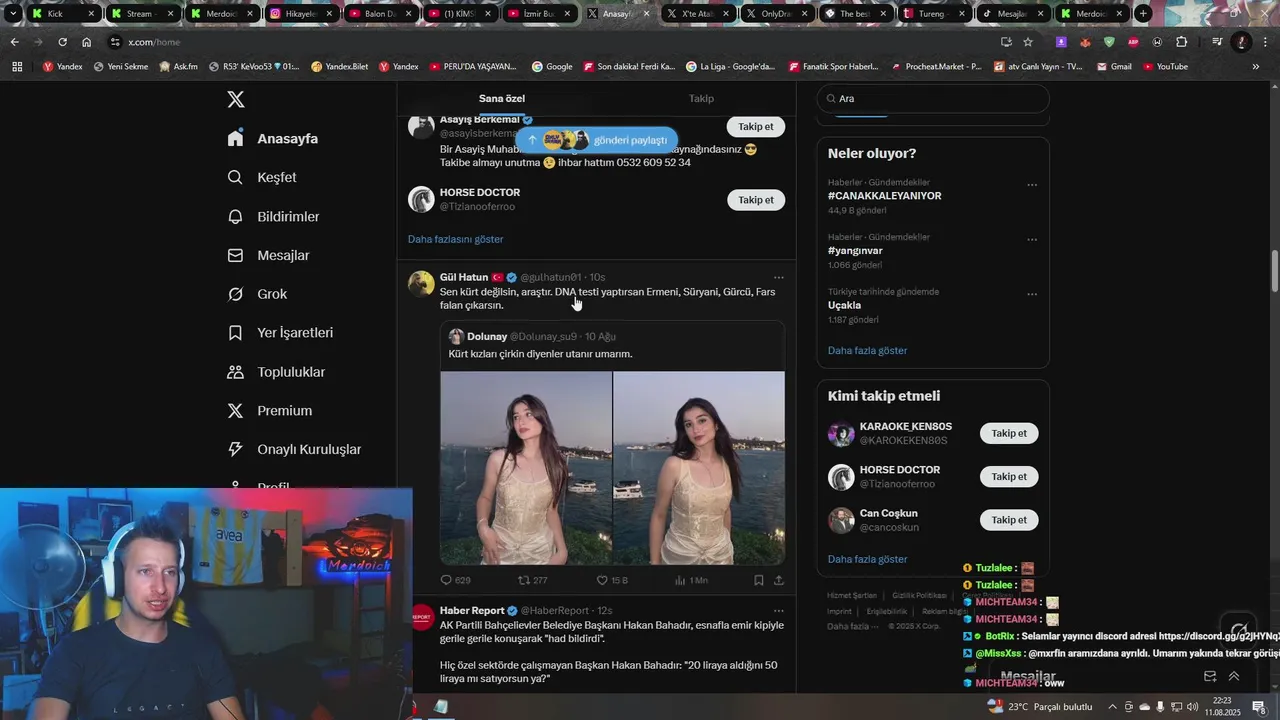Expand the Mesajlar drawer arrows
The height and width of the screenshot is (720, 1280).
click(x=1234, y=677)
